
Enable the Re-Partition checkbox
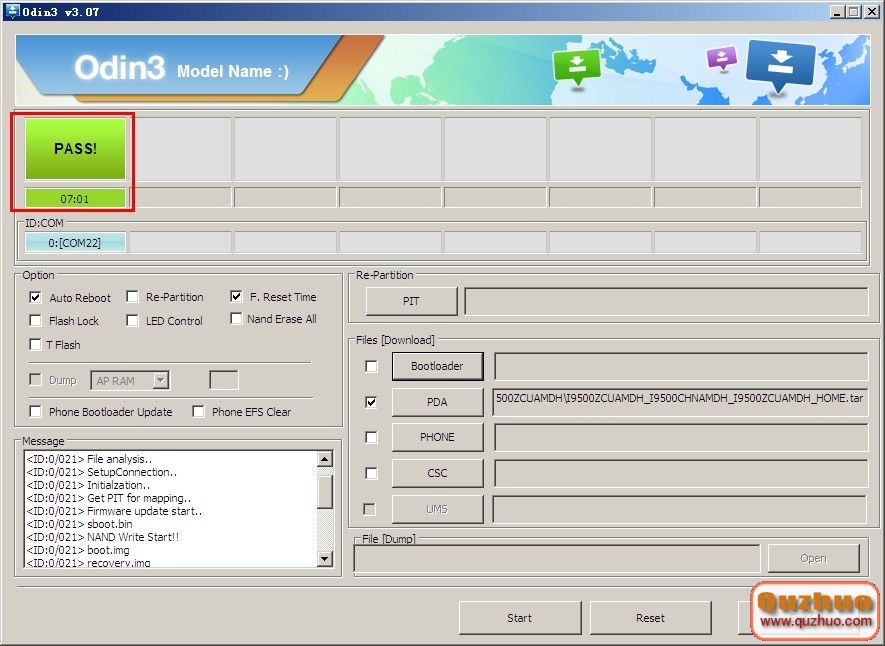pyautogui.click(x=133, y=297)
